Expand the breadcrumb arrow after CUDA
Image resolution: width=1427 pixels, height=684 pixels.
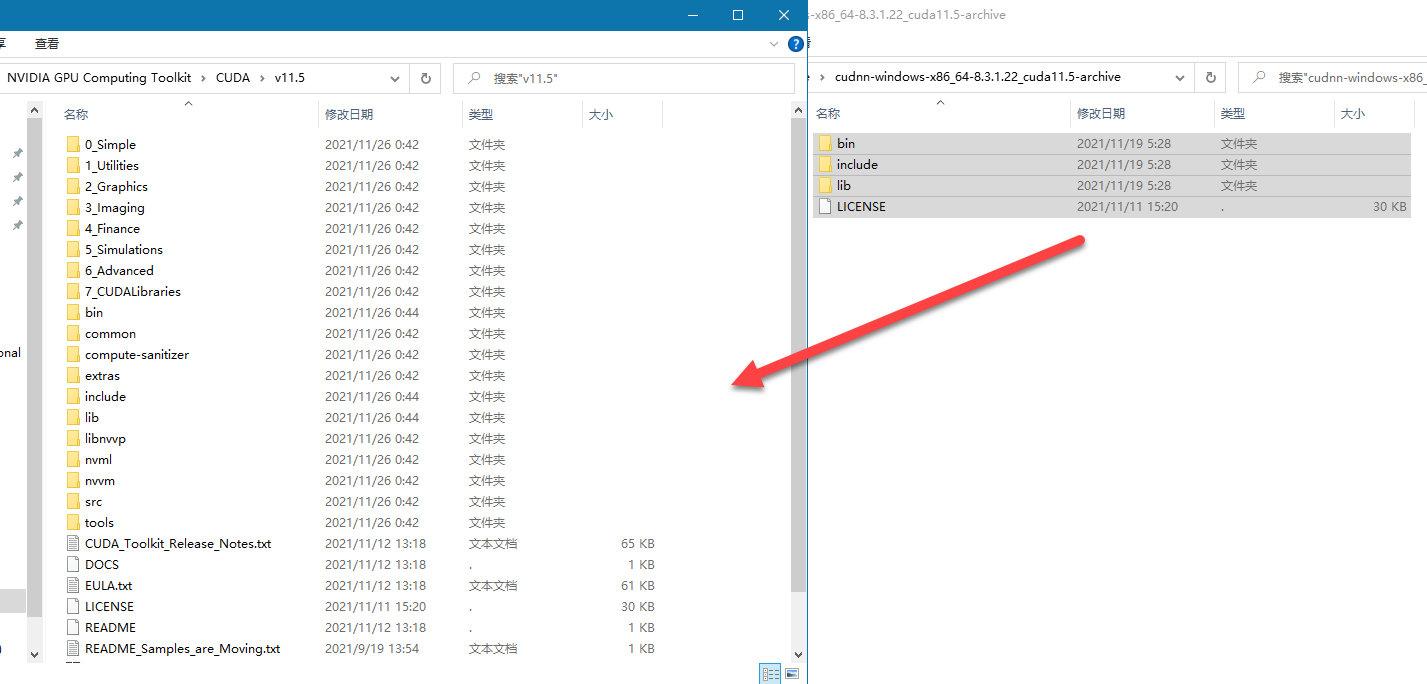click(x=262, y=78)
